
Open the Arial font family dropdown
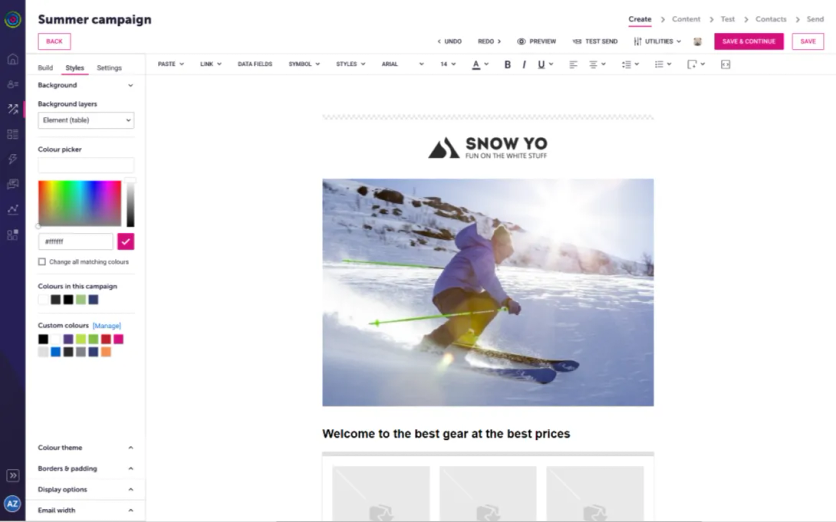(x=403, y=64)
